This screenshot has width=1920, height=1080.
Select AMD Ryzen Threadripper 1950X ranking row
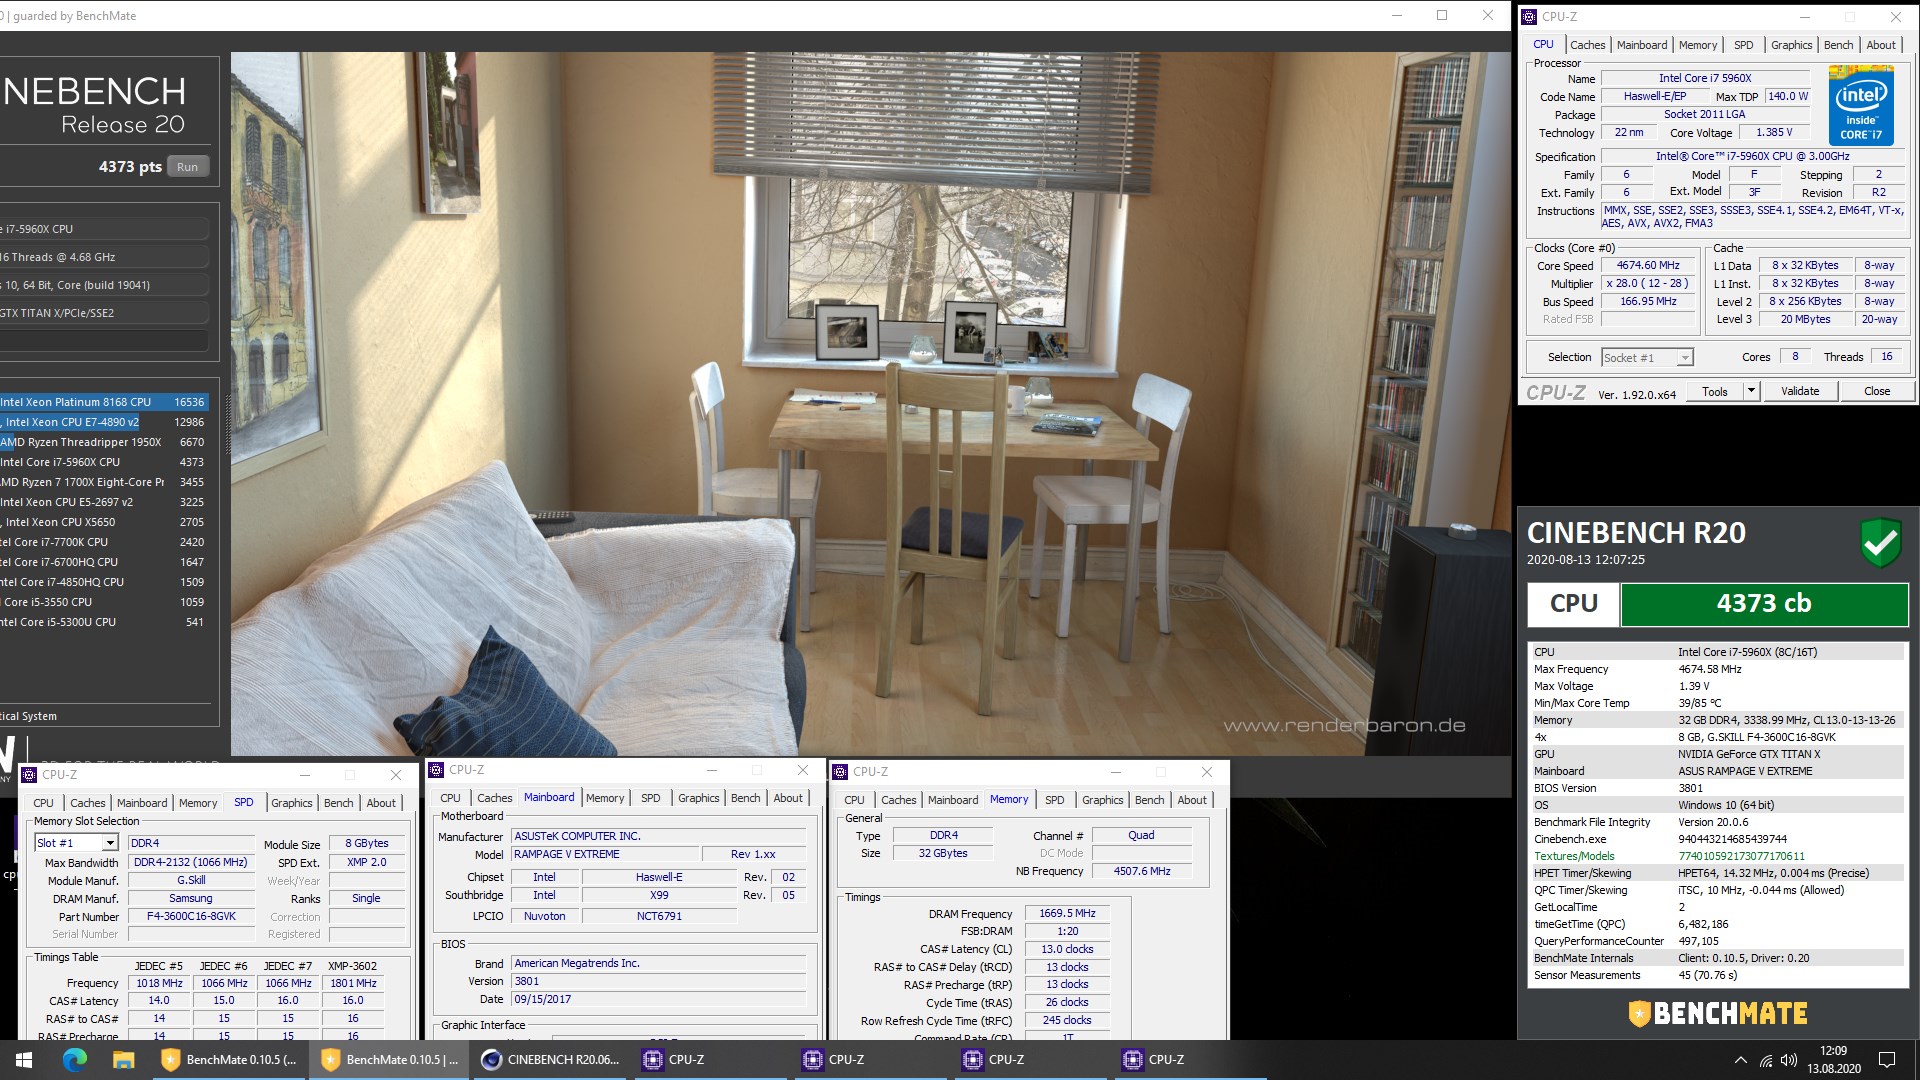[103, 442]
